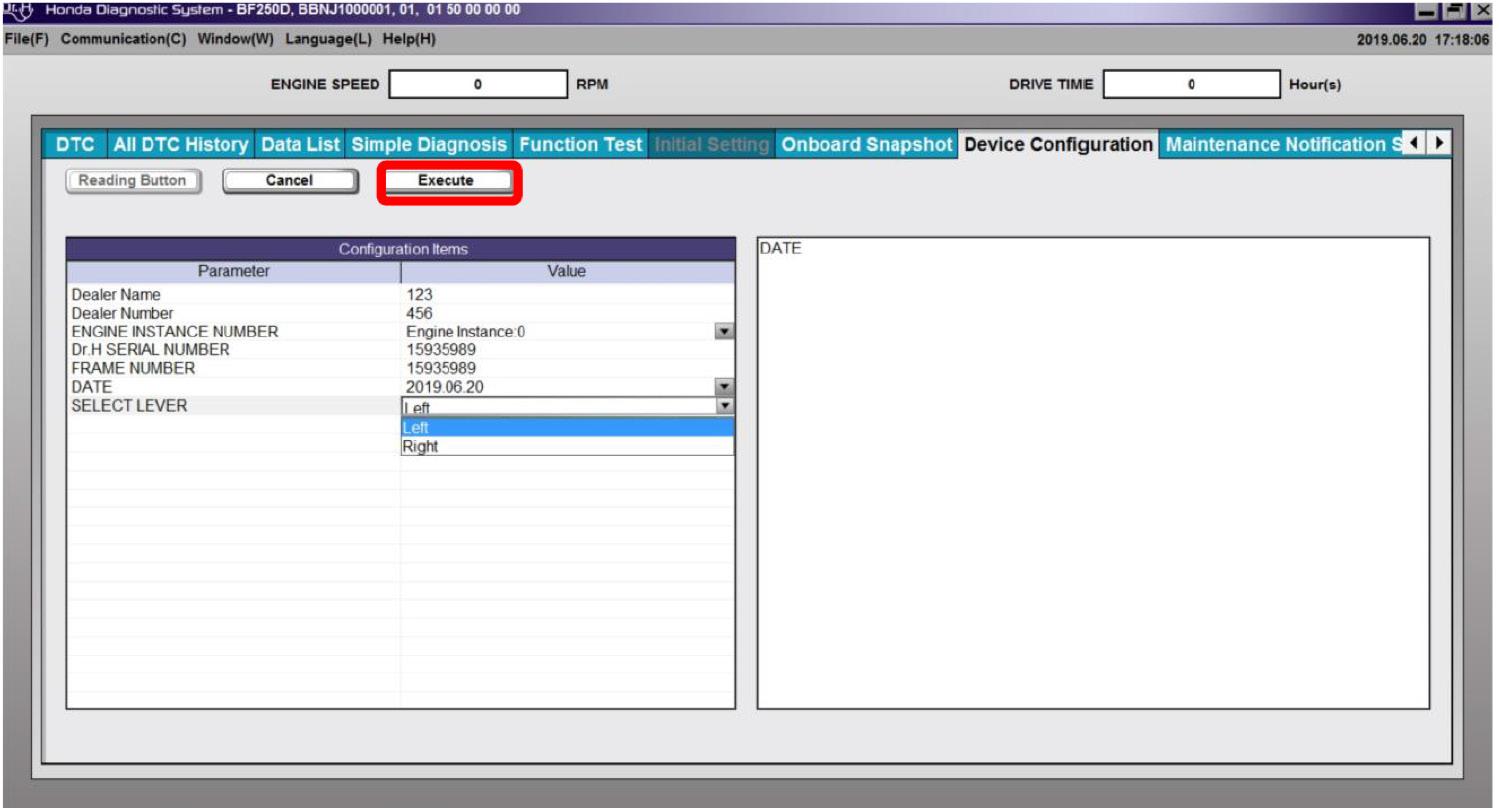Expand the DATE dropdown arrow
This screenshot has width=1499, height=808.
(726, 387)
